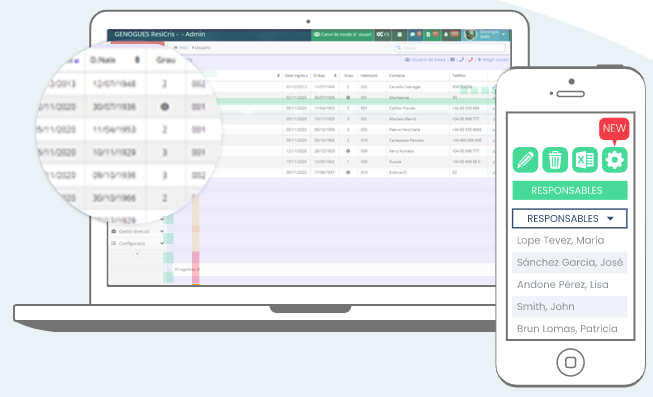Click the blue phone icon
The image size is (653, 397).
point(461,60)
